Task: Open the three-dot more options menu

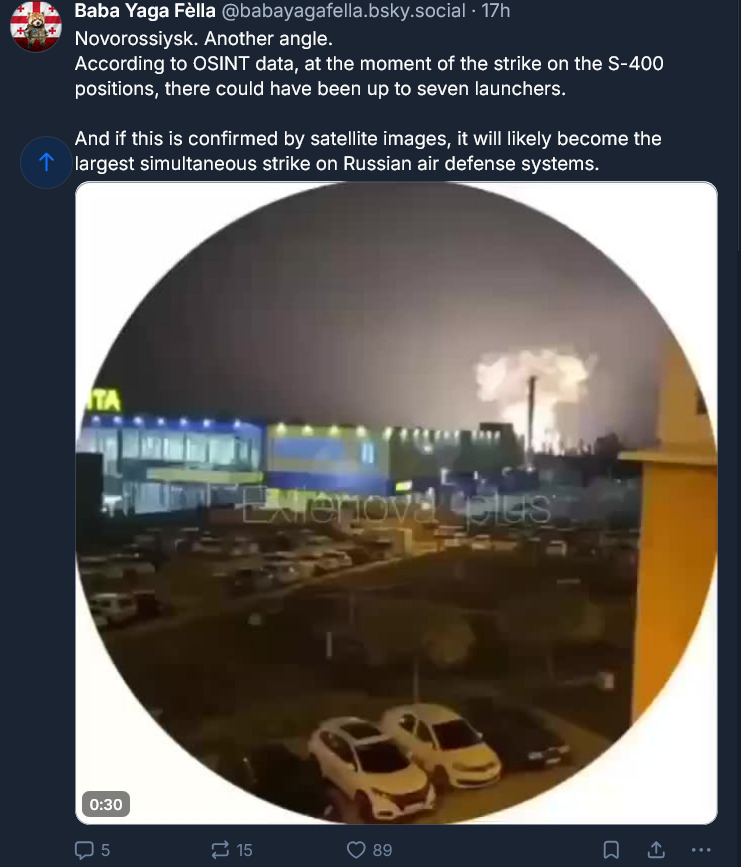Action: (700, 849)
